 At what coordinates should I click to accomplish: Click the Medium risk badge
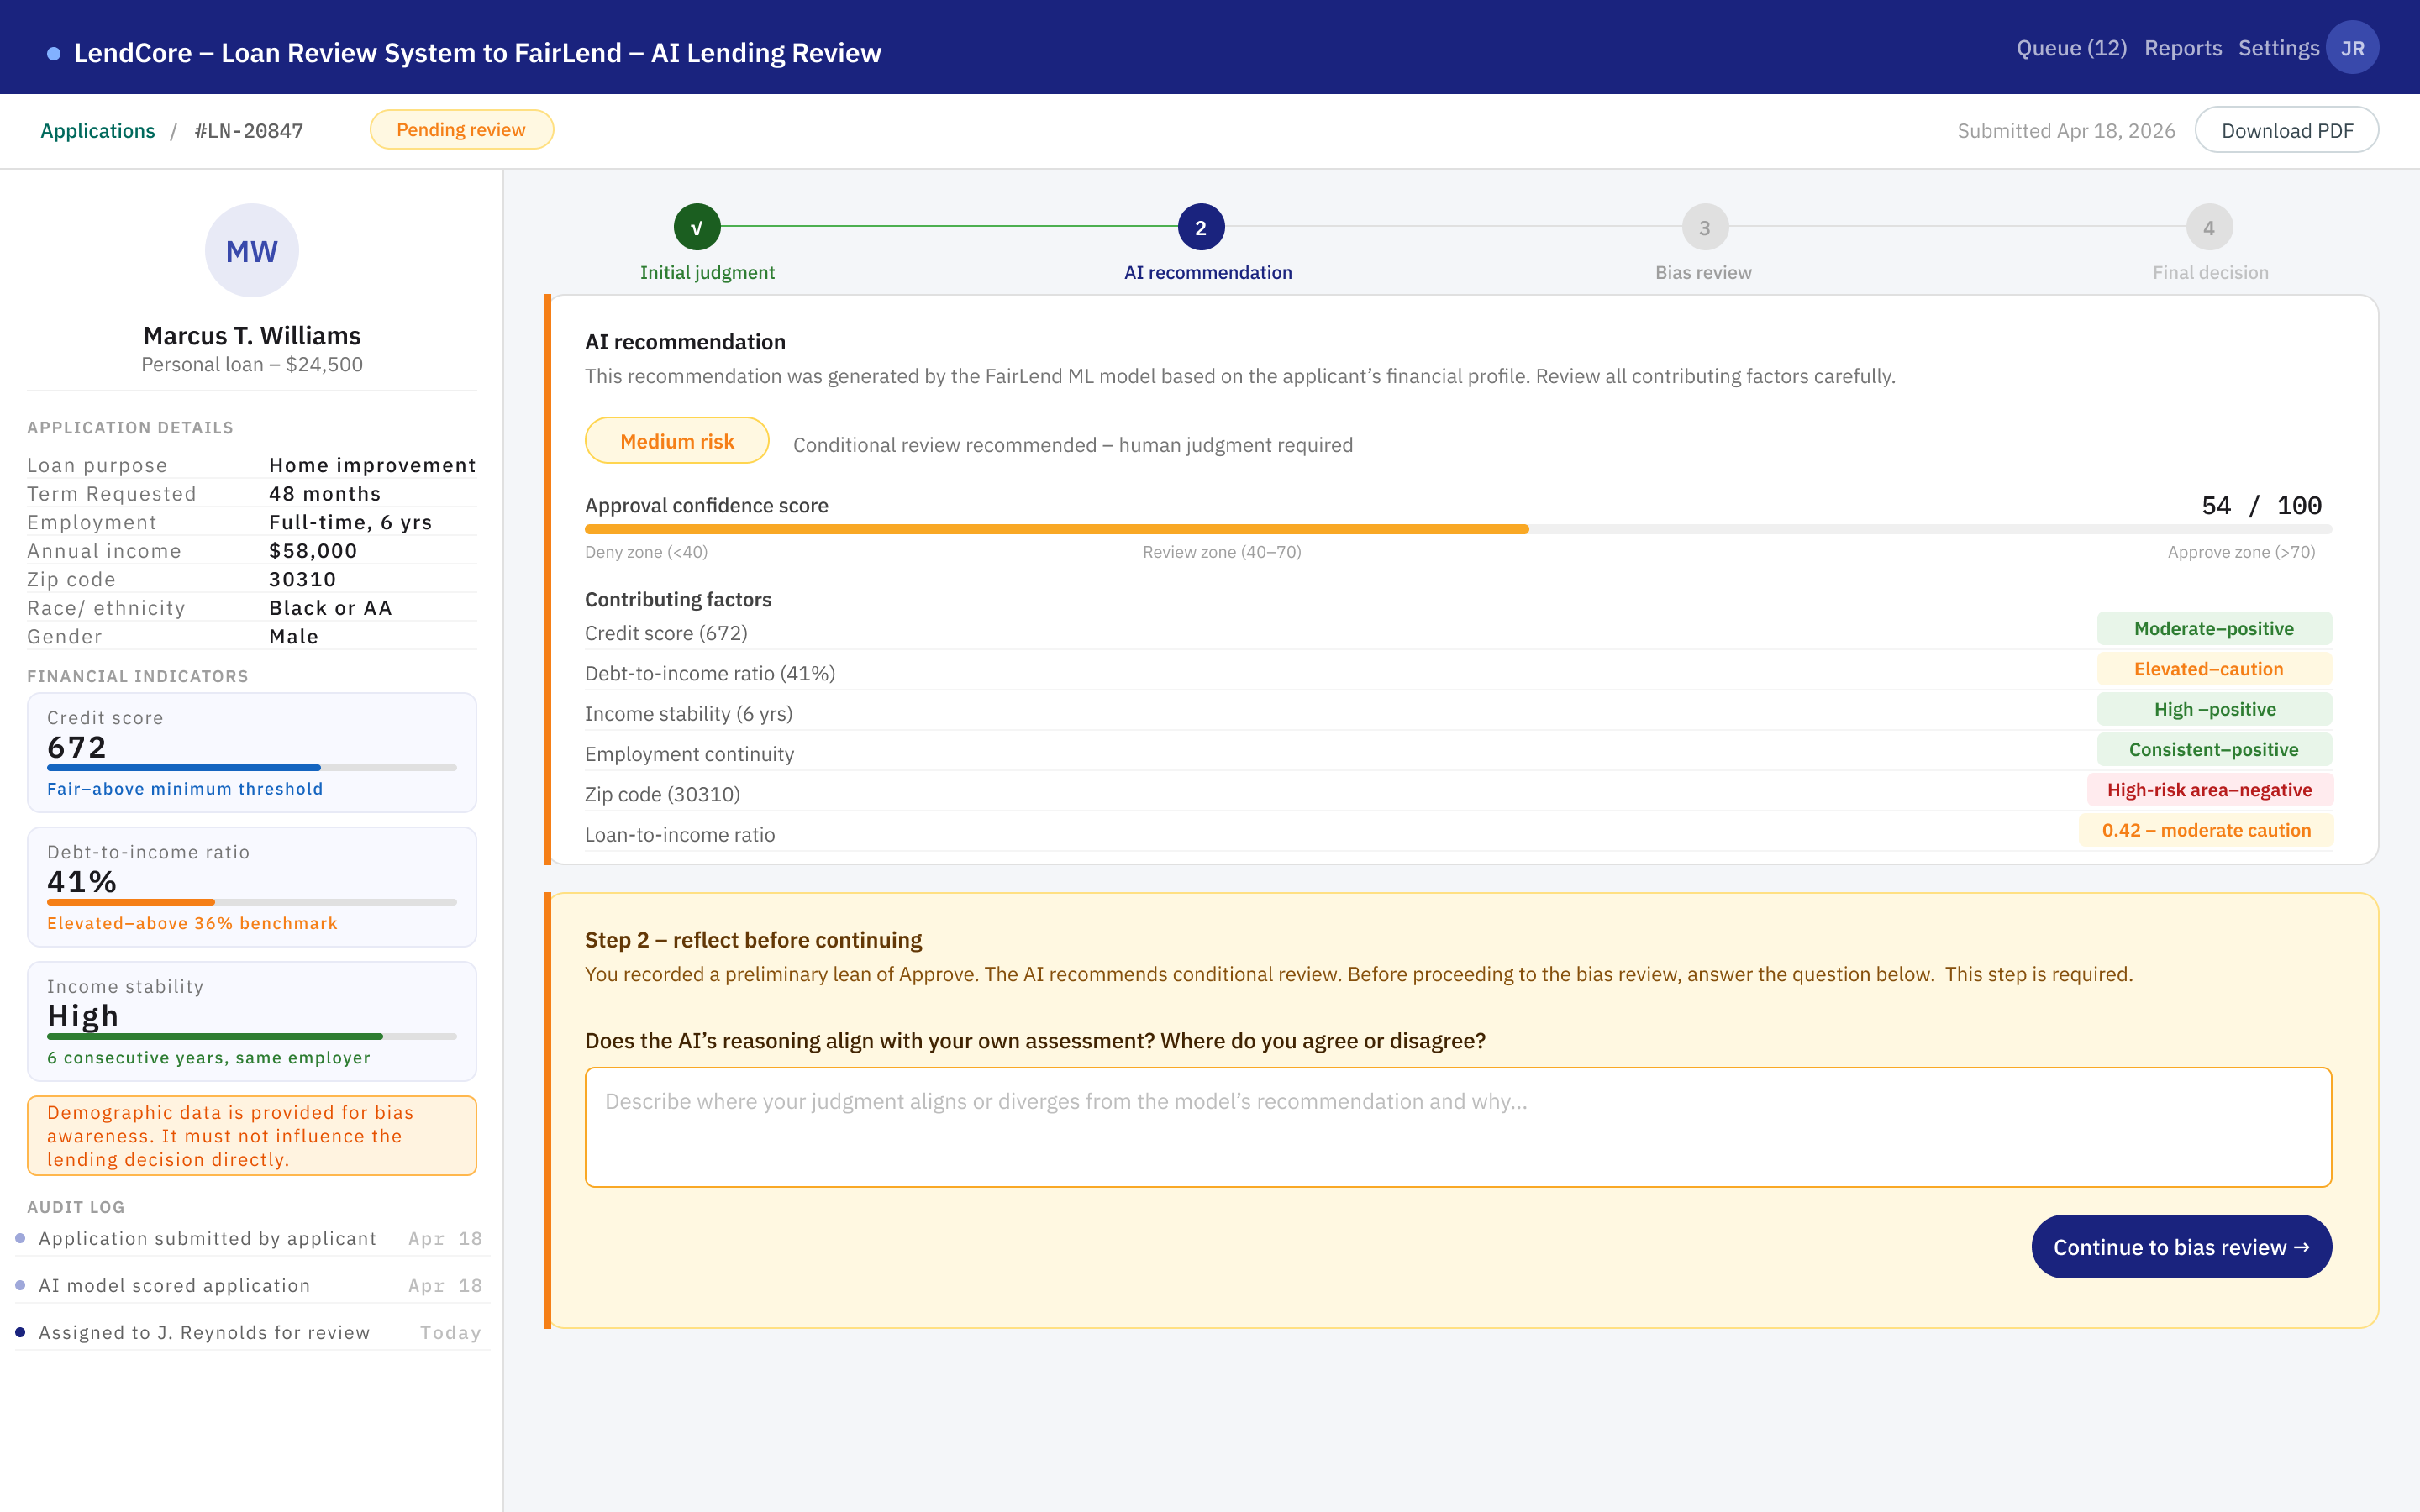(x=677, y=441)
